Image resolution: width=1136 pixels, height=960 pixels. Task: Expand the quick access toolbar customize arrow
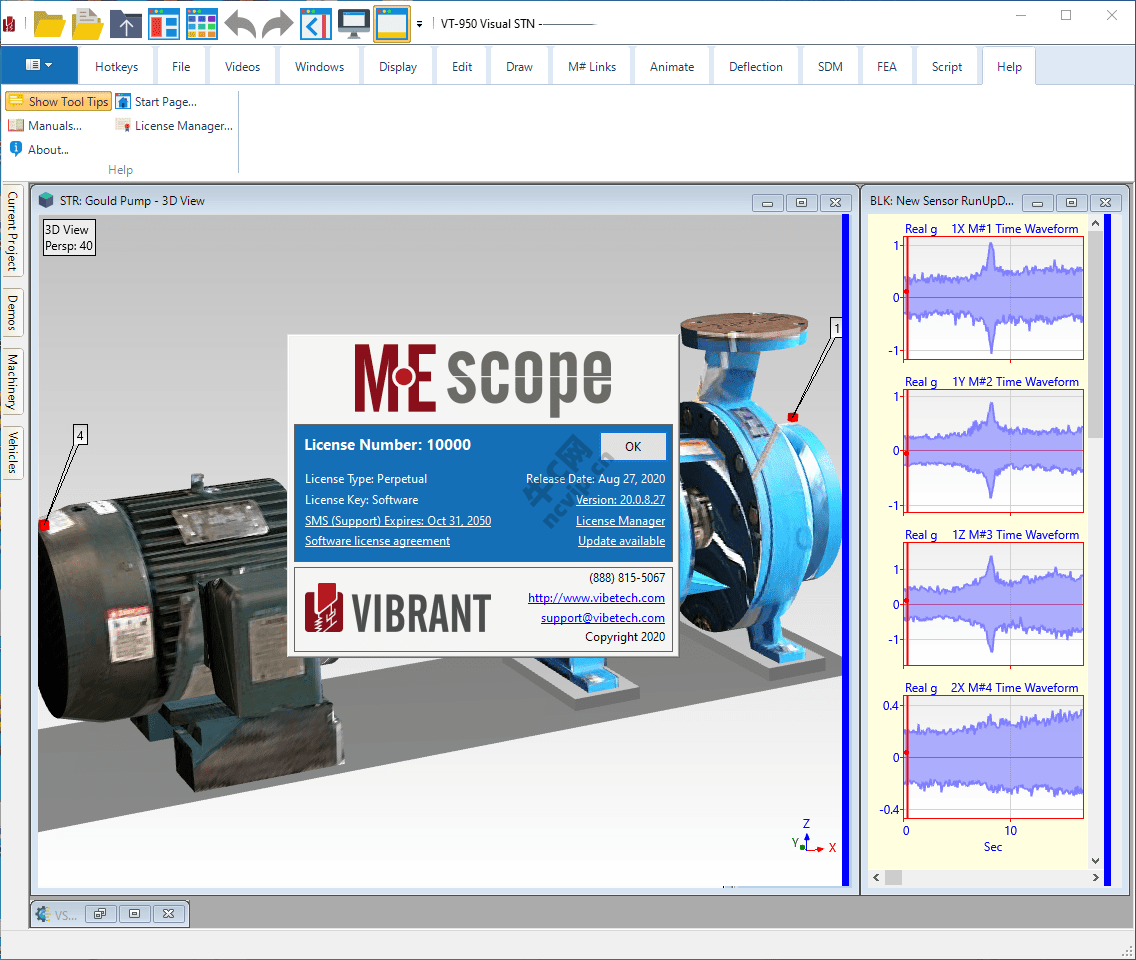419,24
